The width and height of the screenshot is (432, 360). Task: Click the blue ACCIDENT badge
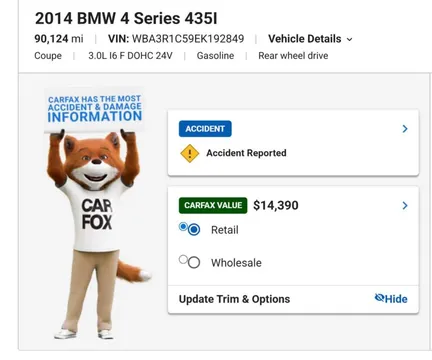click(205, 129)
